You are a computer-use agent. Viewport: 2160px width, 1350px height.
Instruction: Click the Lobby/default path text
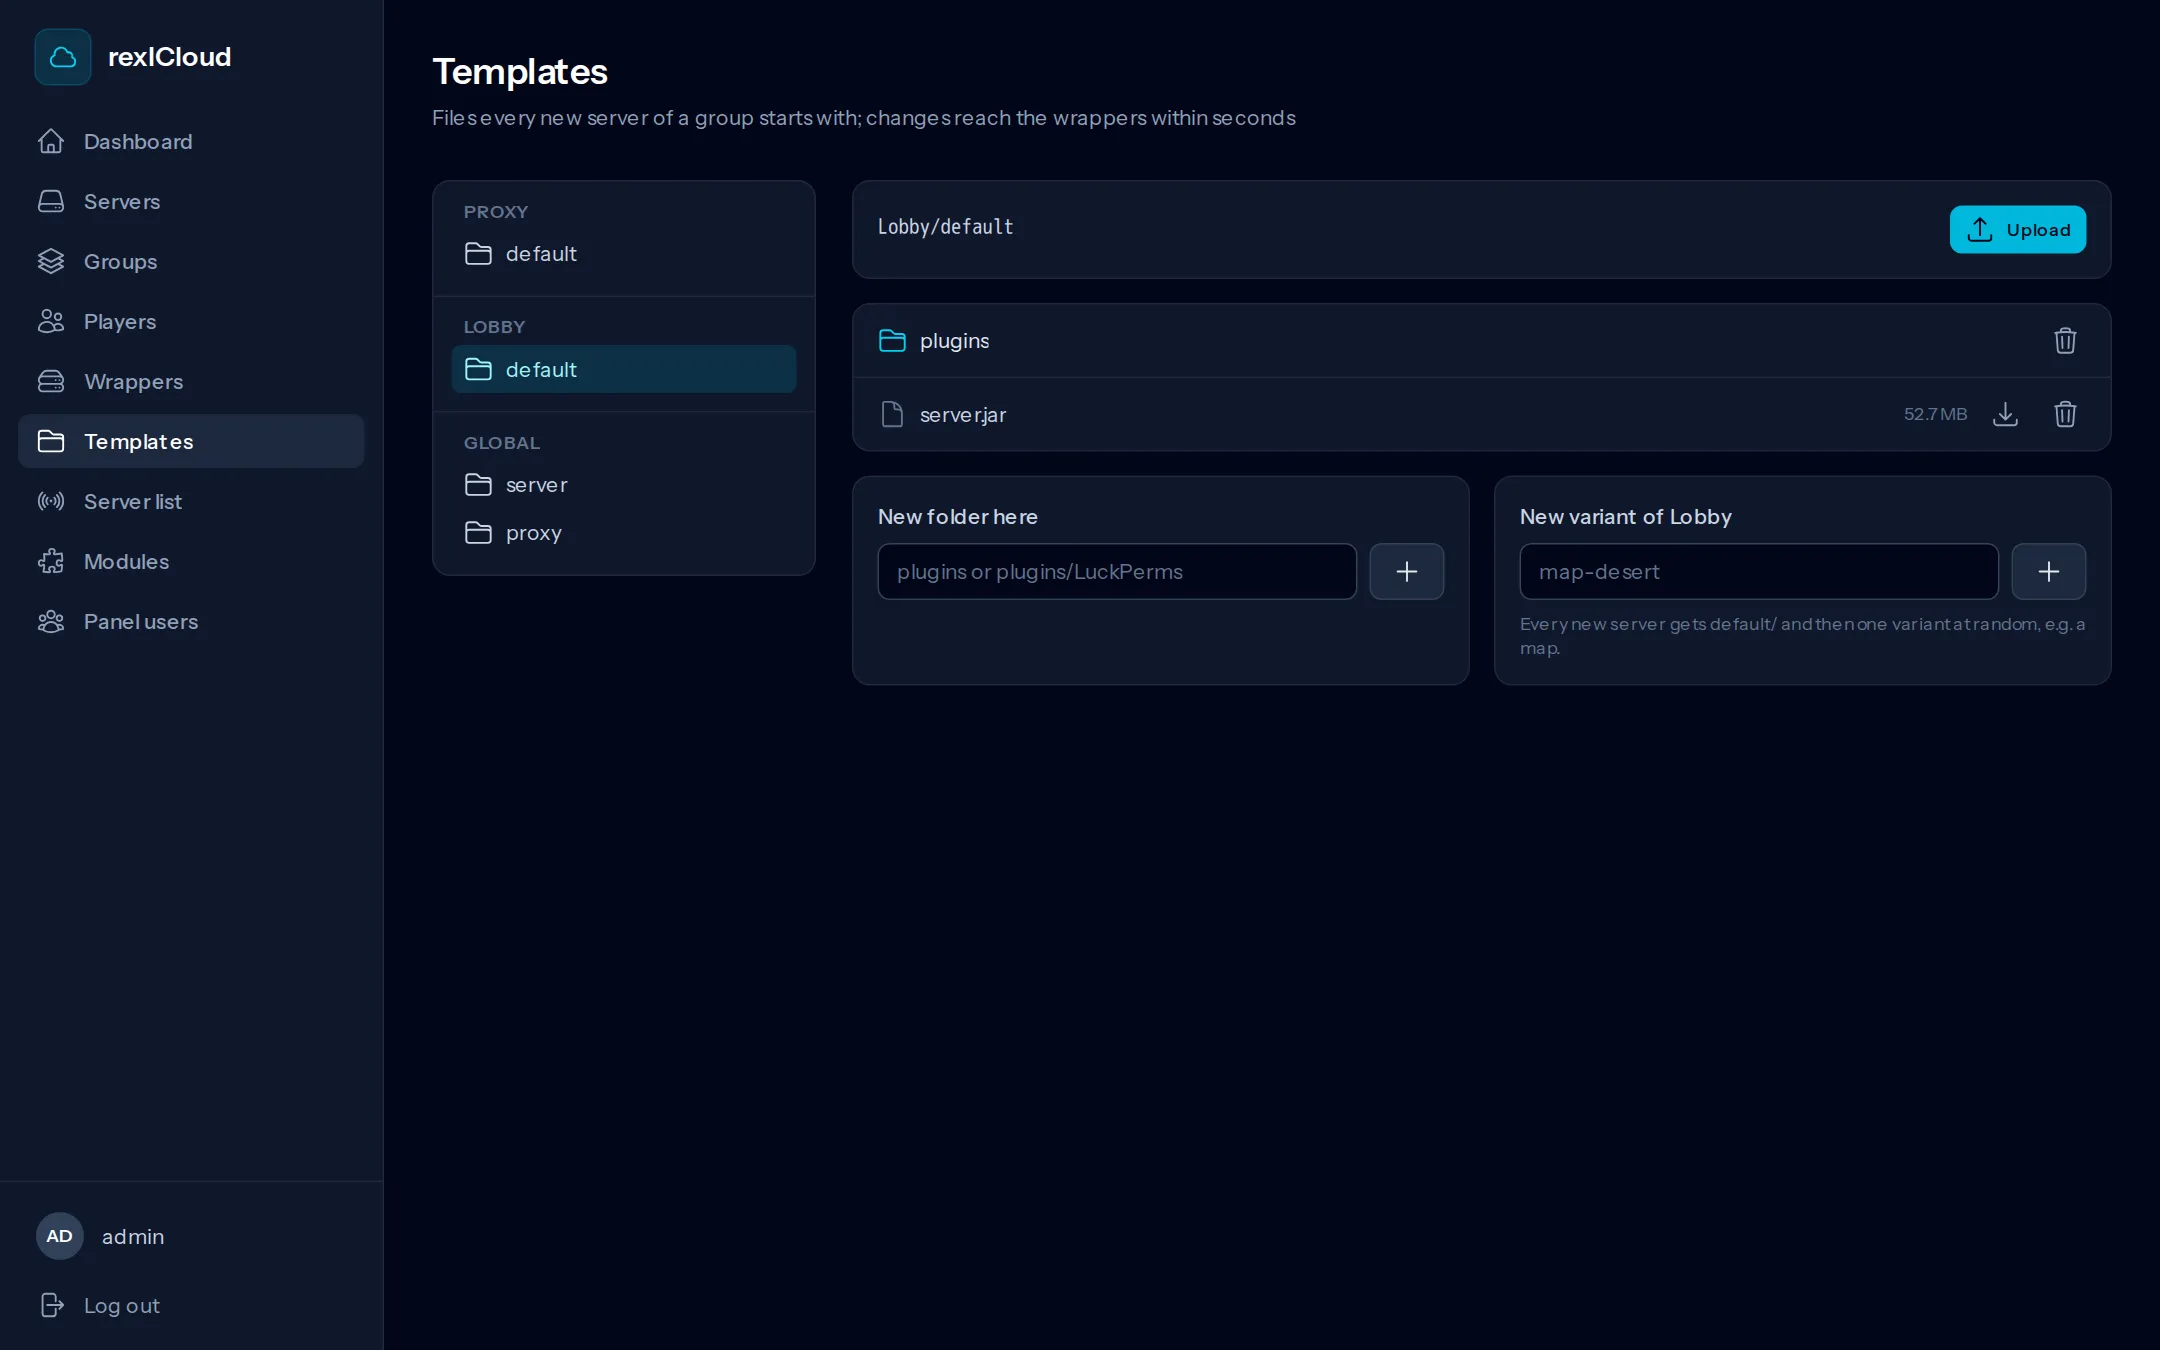[945, 227]
